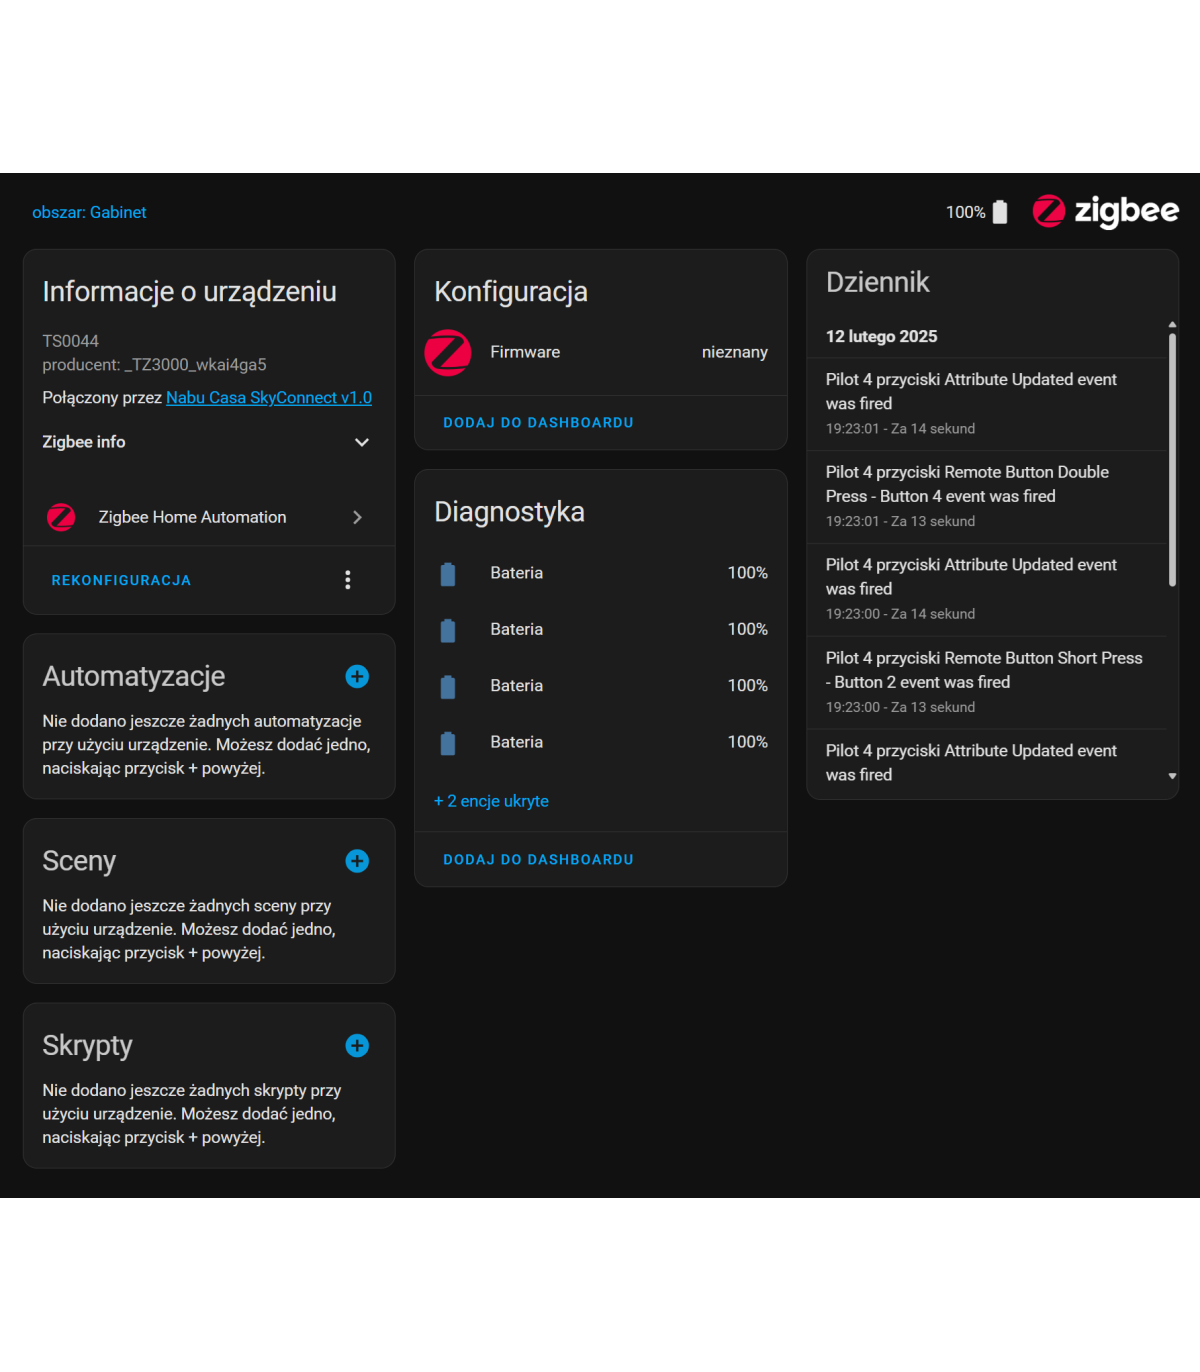The height and width of the screenshot is (1372, 1200).
Task: Click the battery icon beside 100% in header
Action: (1000, 212)
